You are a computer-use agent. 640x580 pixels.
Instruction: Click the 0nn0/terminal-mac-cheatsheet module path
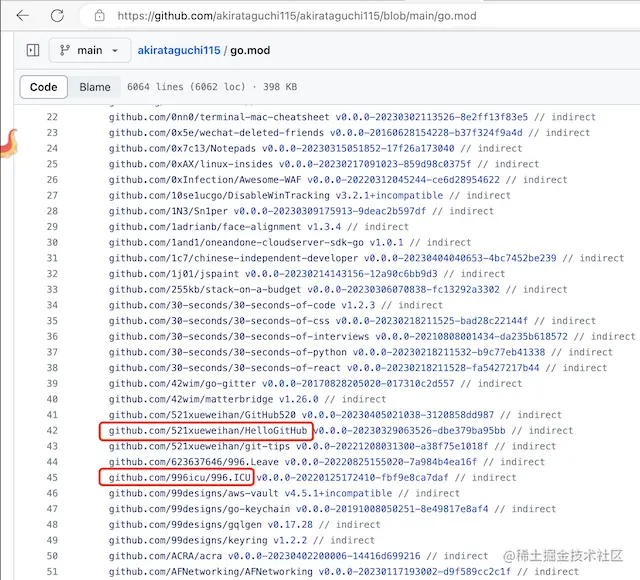pyautogui.click(x=219, y=117)
